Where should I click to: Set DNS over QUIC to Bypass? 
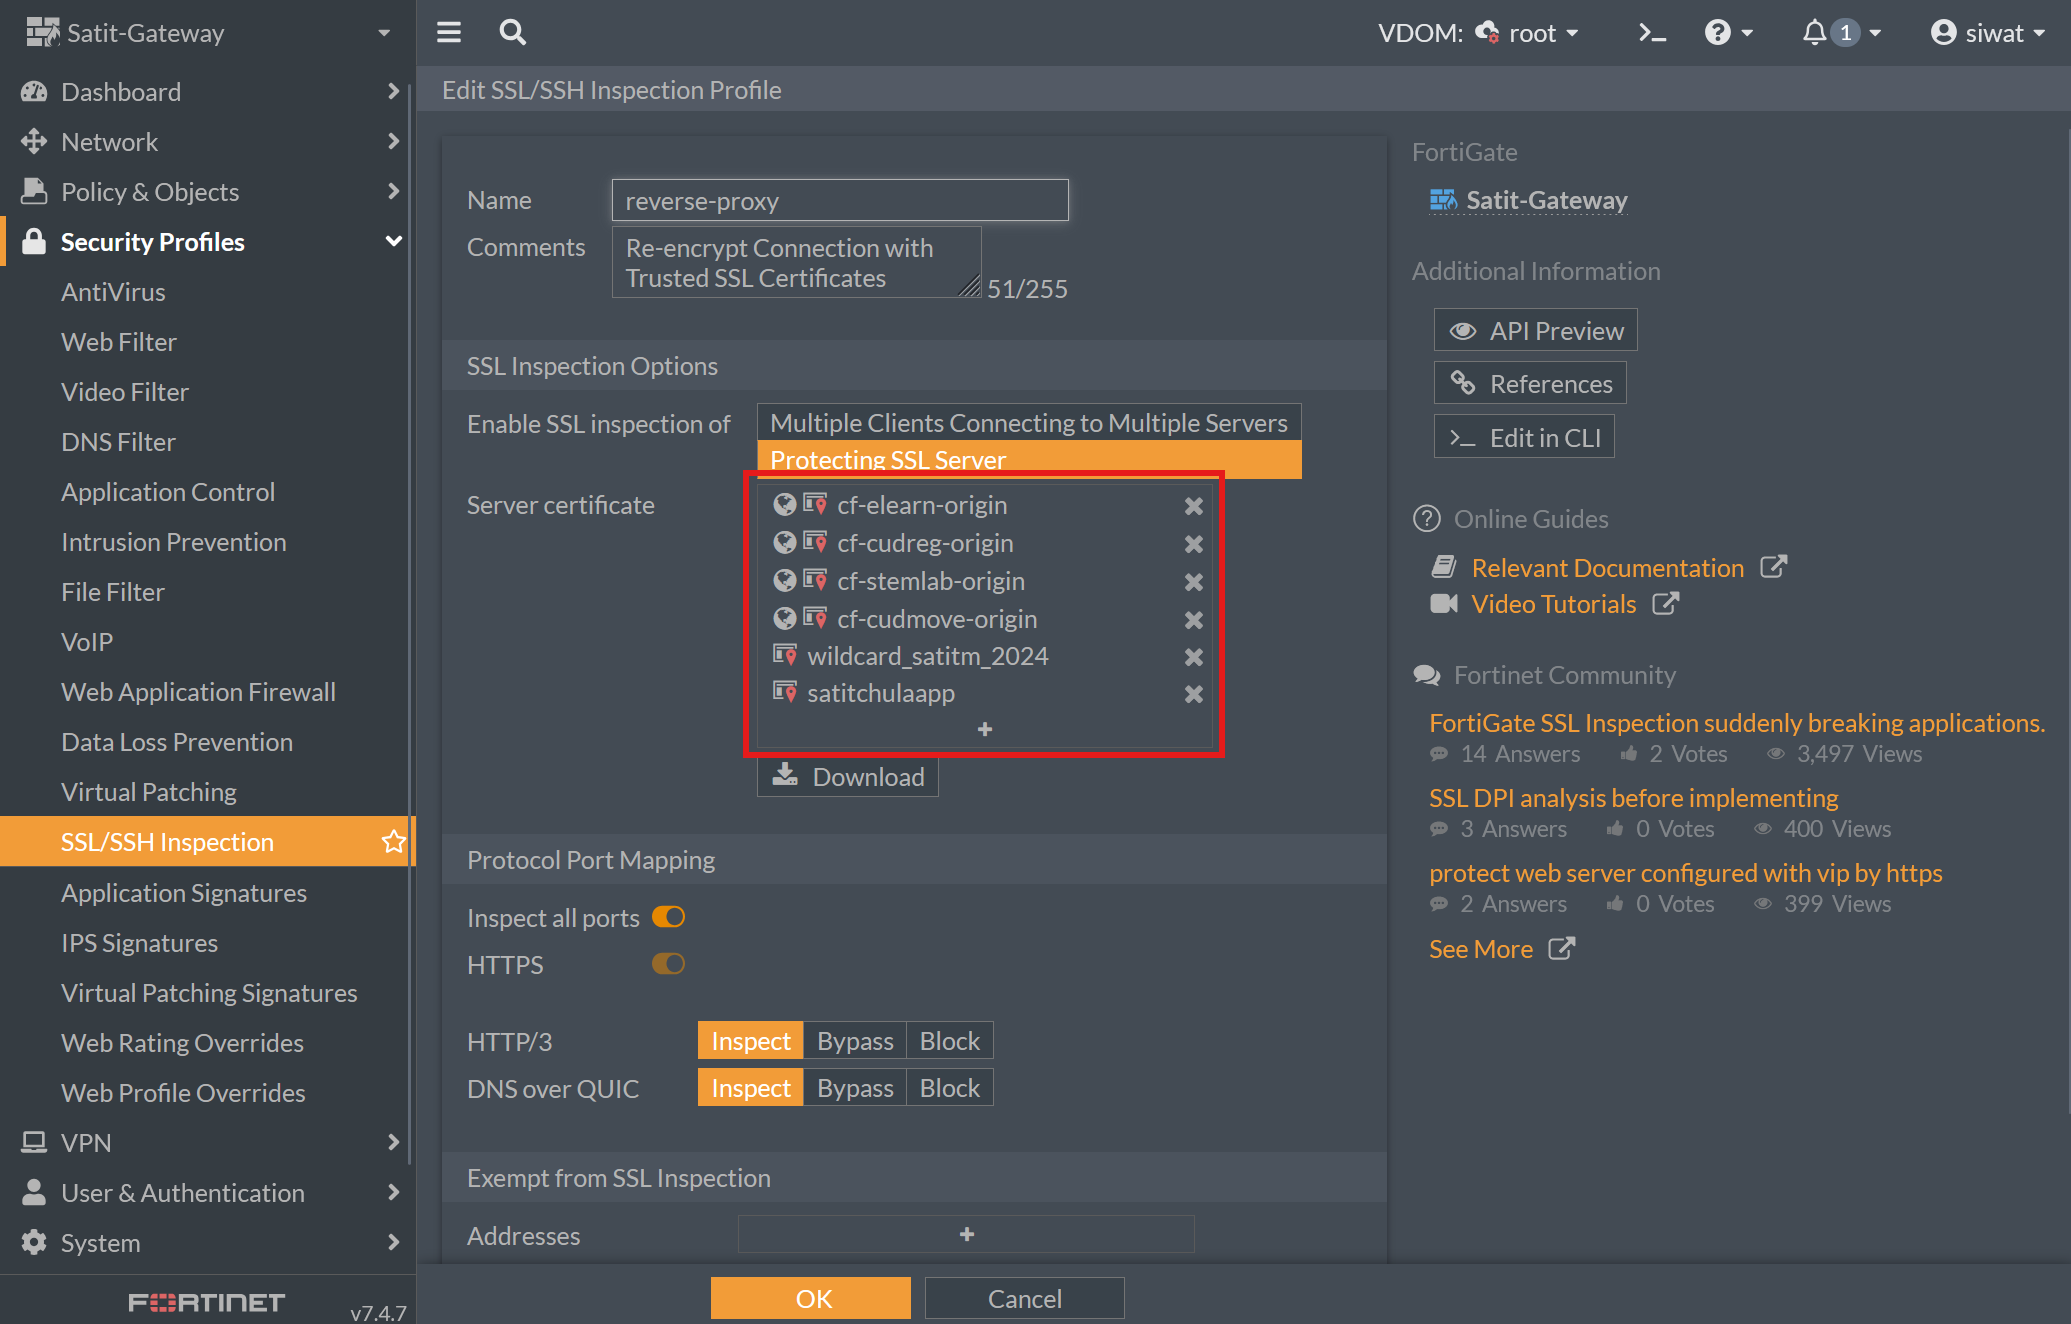pyautogui.click(x=855, y=1088)
